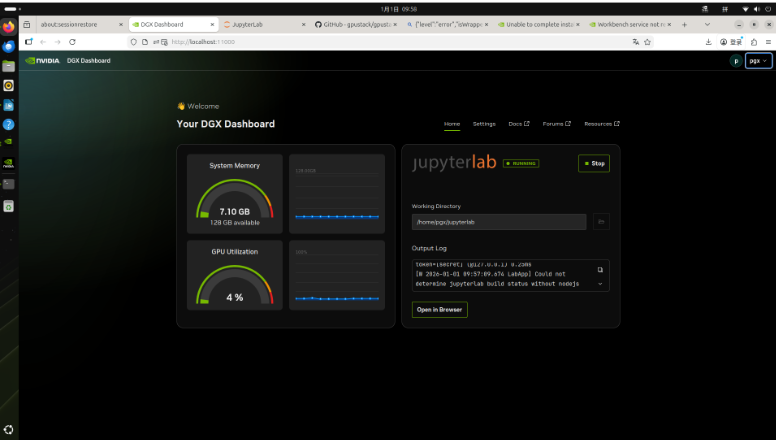Switch to the Settings tab
The height and width of the screenshot is (440, 776).
484,124
